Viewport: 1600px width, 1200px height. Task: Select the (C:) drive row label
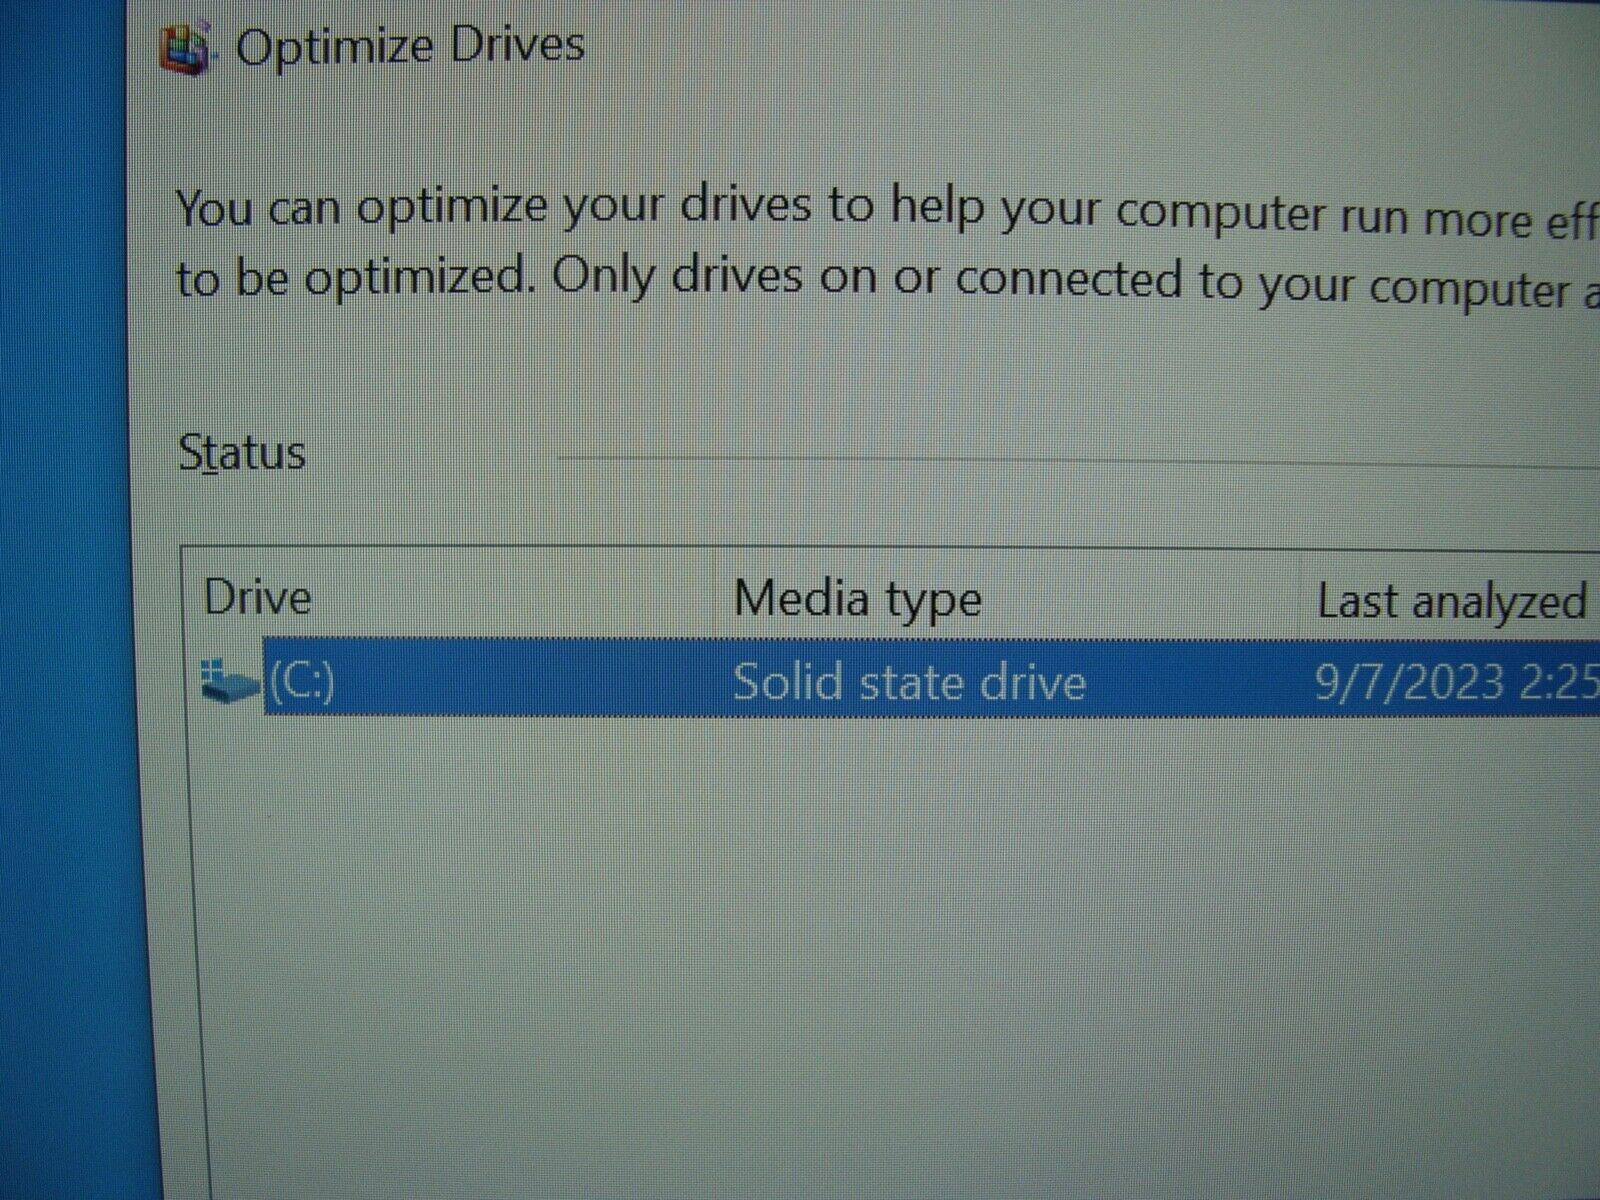pyautogui.click(x=301, y=681)
